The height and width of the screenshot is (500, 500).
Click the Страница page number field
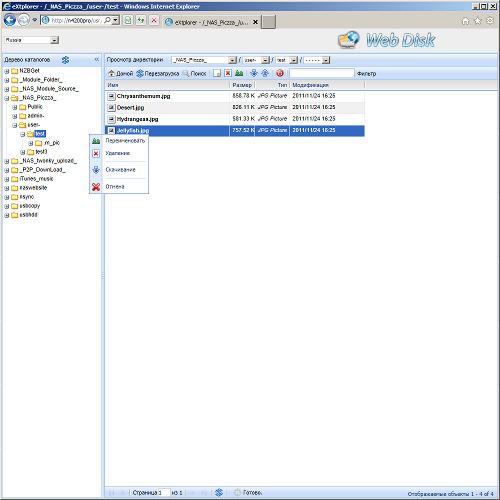[164, 492]
